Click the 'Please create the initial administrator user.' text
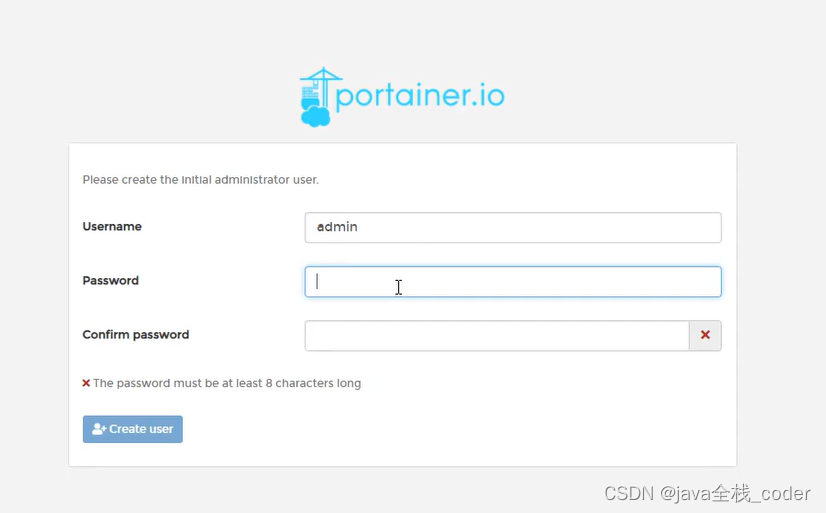 (x=201, y=180)
